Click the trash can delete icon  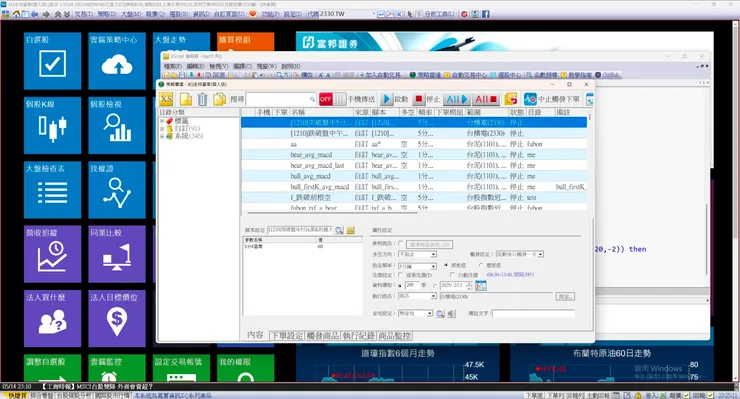point(202,99)
